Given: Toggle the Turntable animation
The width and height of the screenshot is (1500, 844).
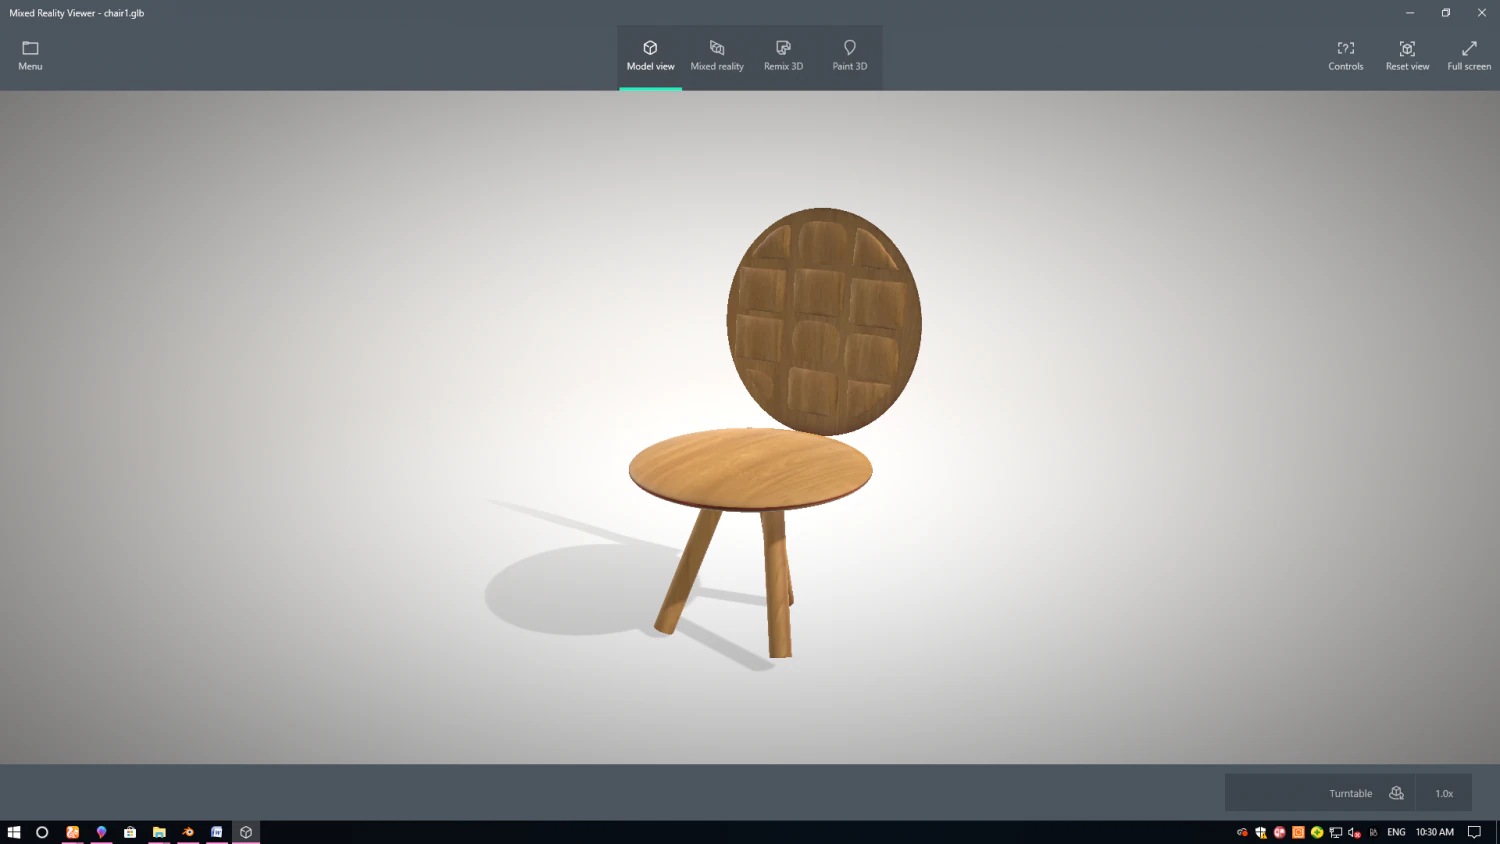Looking at the screenshot, I should (x=1350, y=792).
